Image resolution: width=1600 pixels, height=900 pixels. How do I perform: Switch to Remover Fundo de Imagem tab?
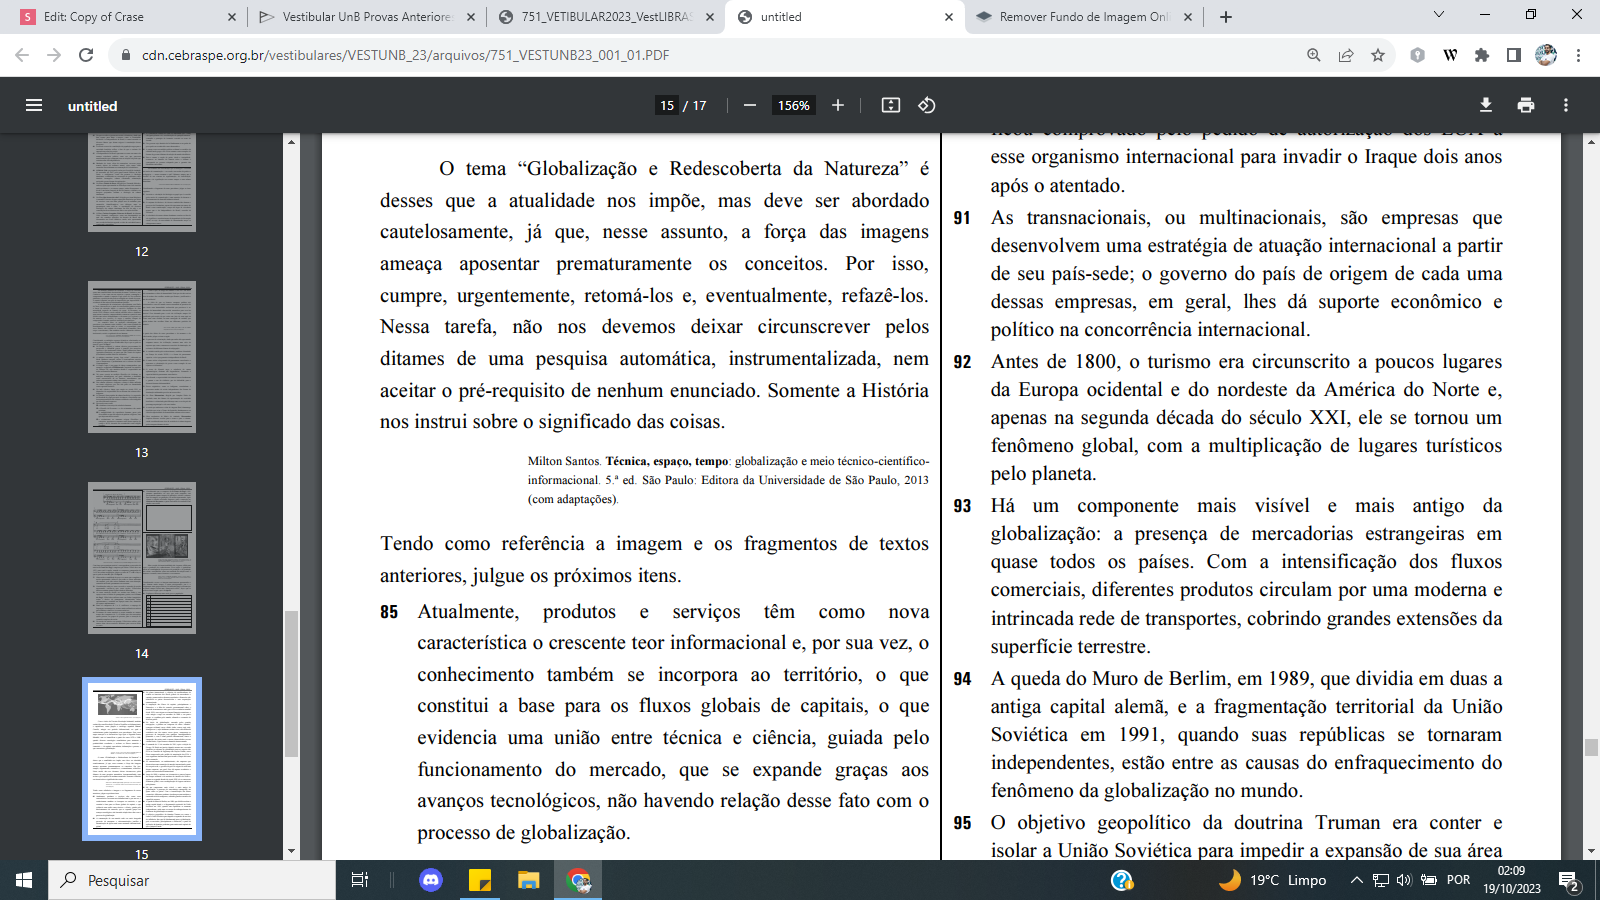tap(1084, 17)
